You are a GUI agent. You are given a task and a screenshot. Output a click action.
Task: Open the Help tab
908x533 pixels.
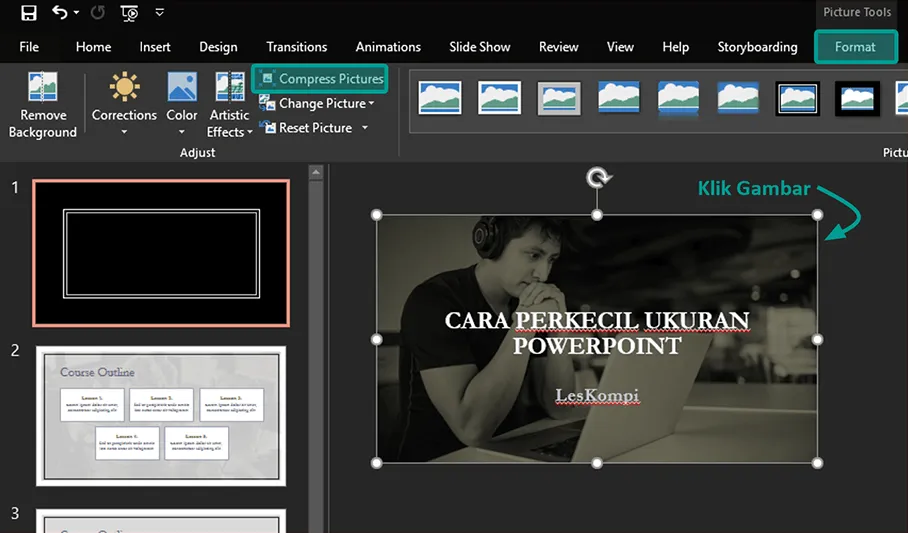(x=675, y=47)
